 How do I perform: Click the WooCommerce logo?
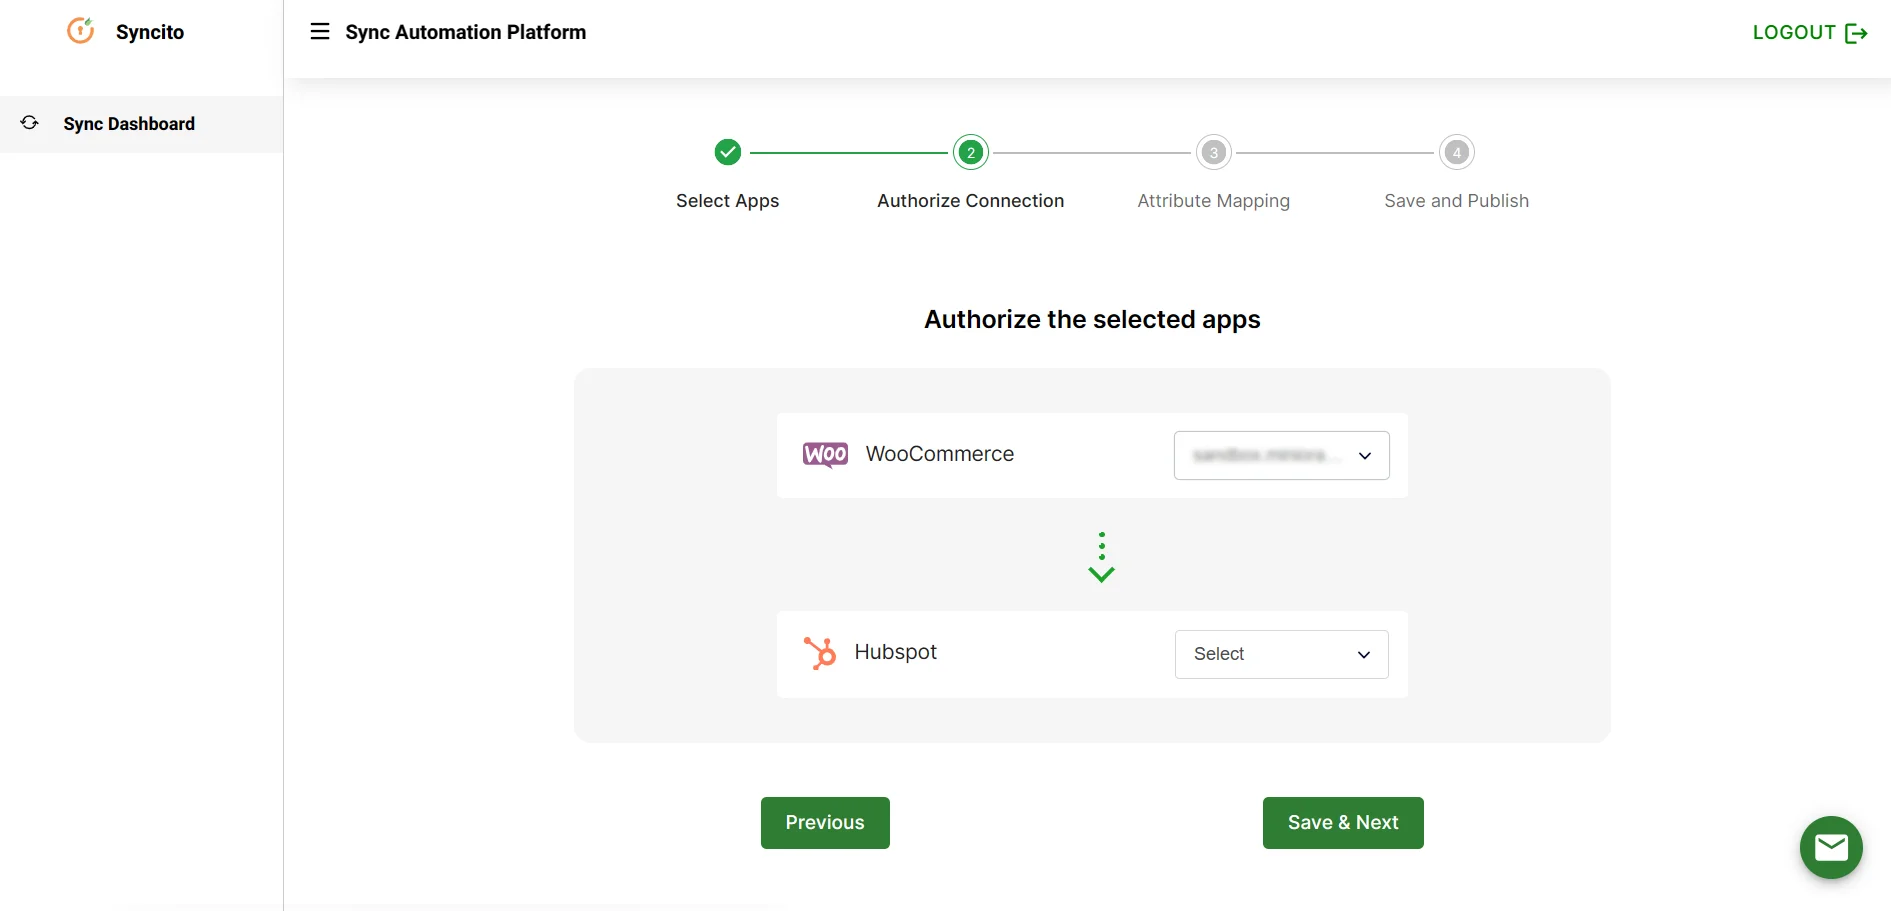point(824,454)
